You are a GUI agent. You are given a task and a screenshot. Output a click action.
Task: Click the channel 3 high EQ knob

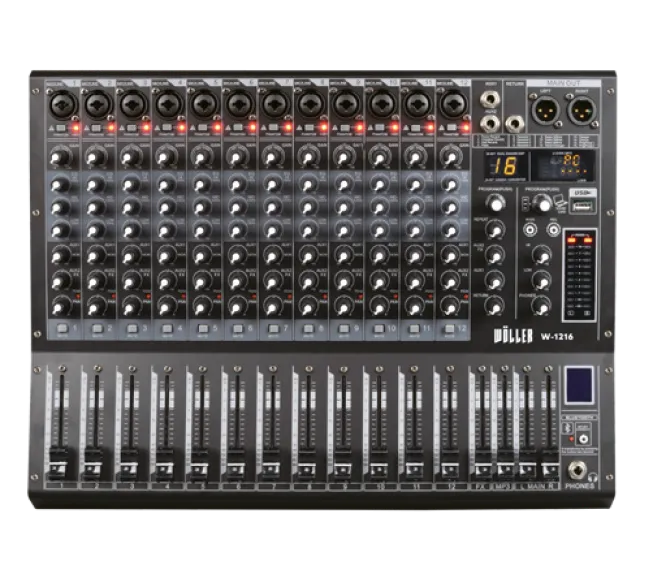tap(131, 184)
